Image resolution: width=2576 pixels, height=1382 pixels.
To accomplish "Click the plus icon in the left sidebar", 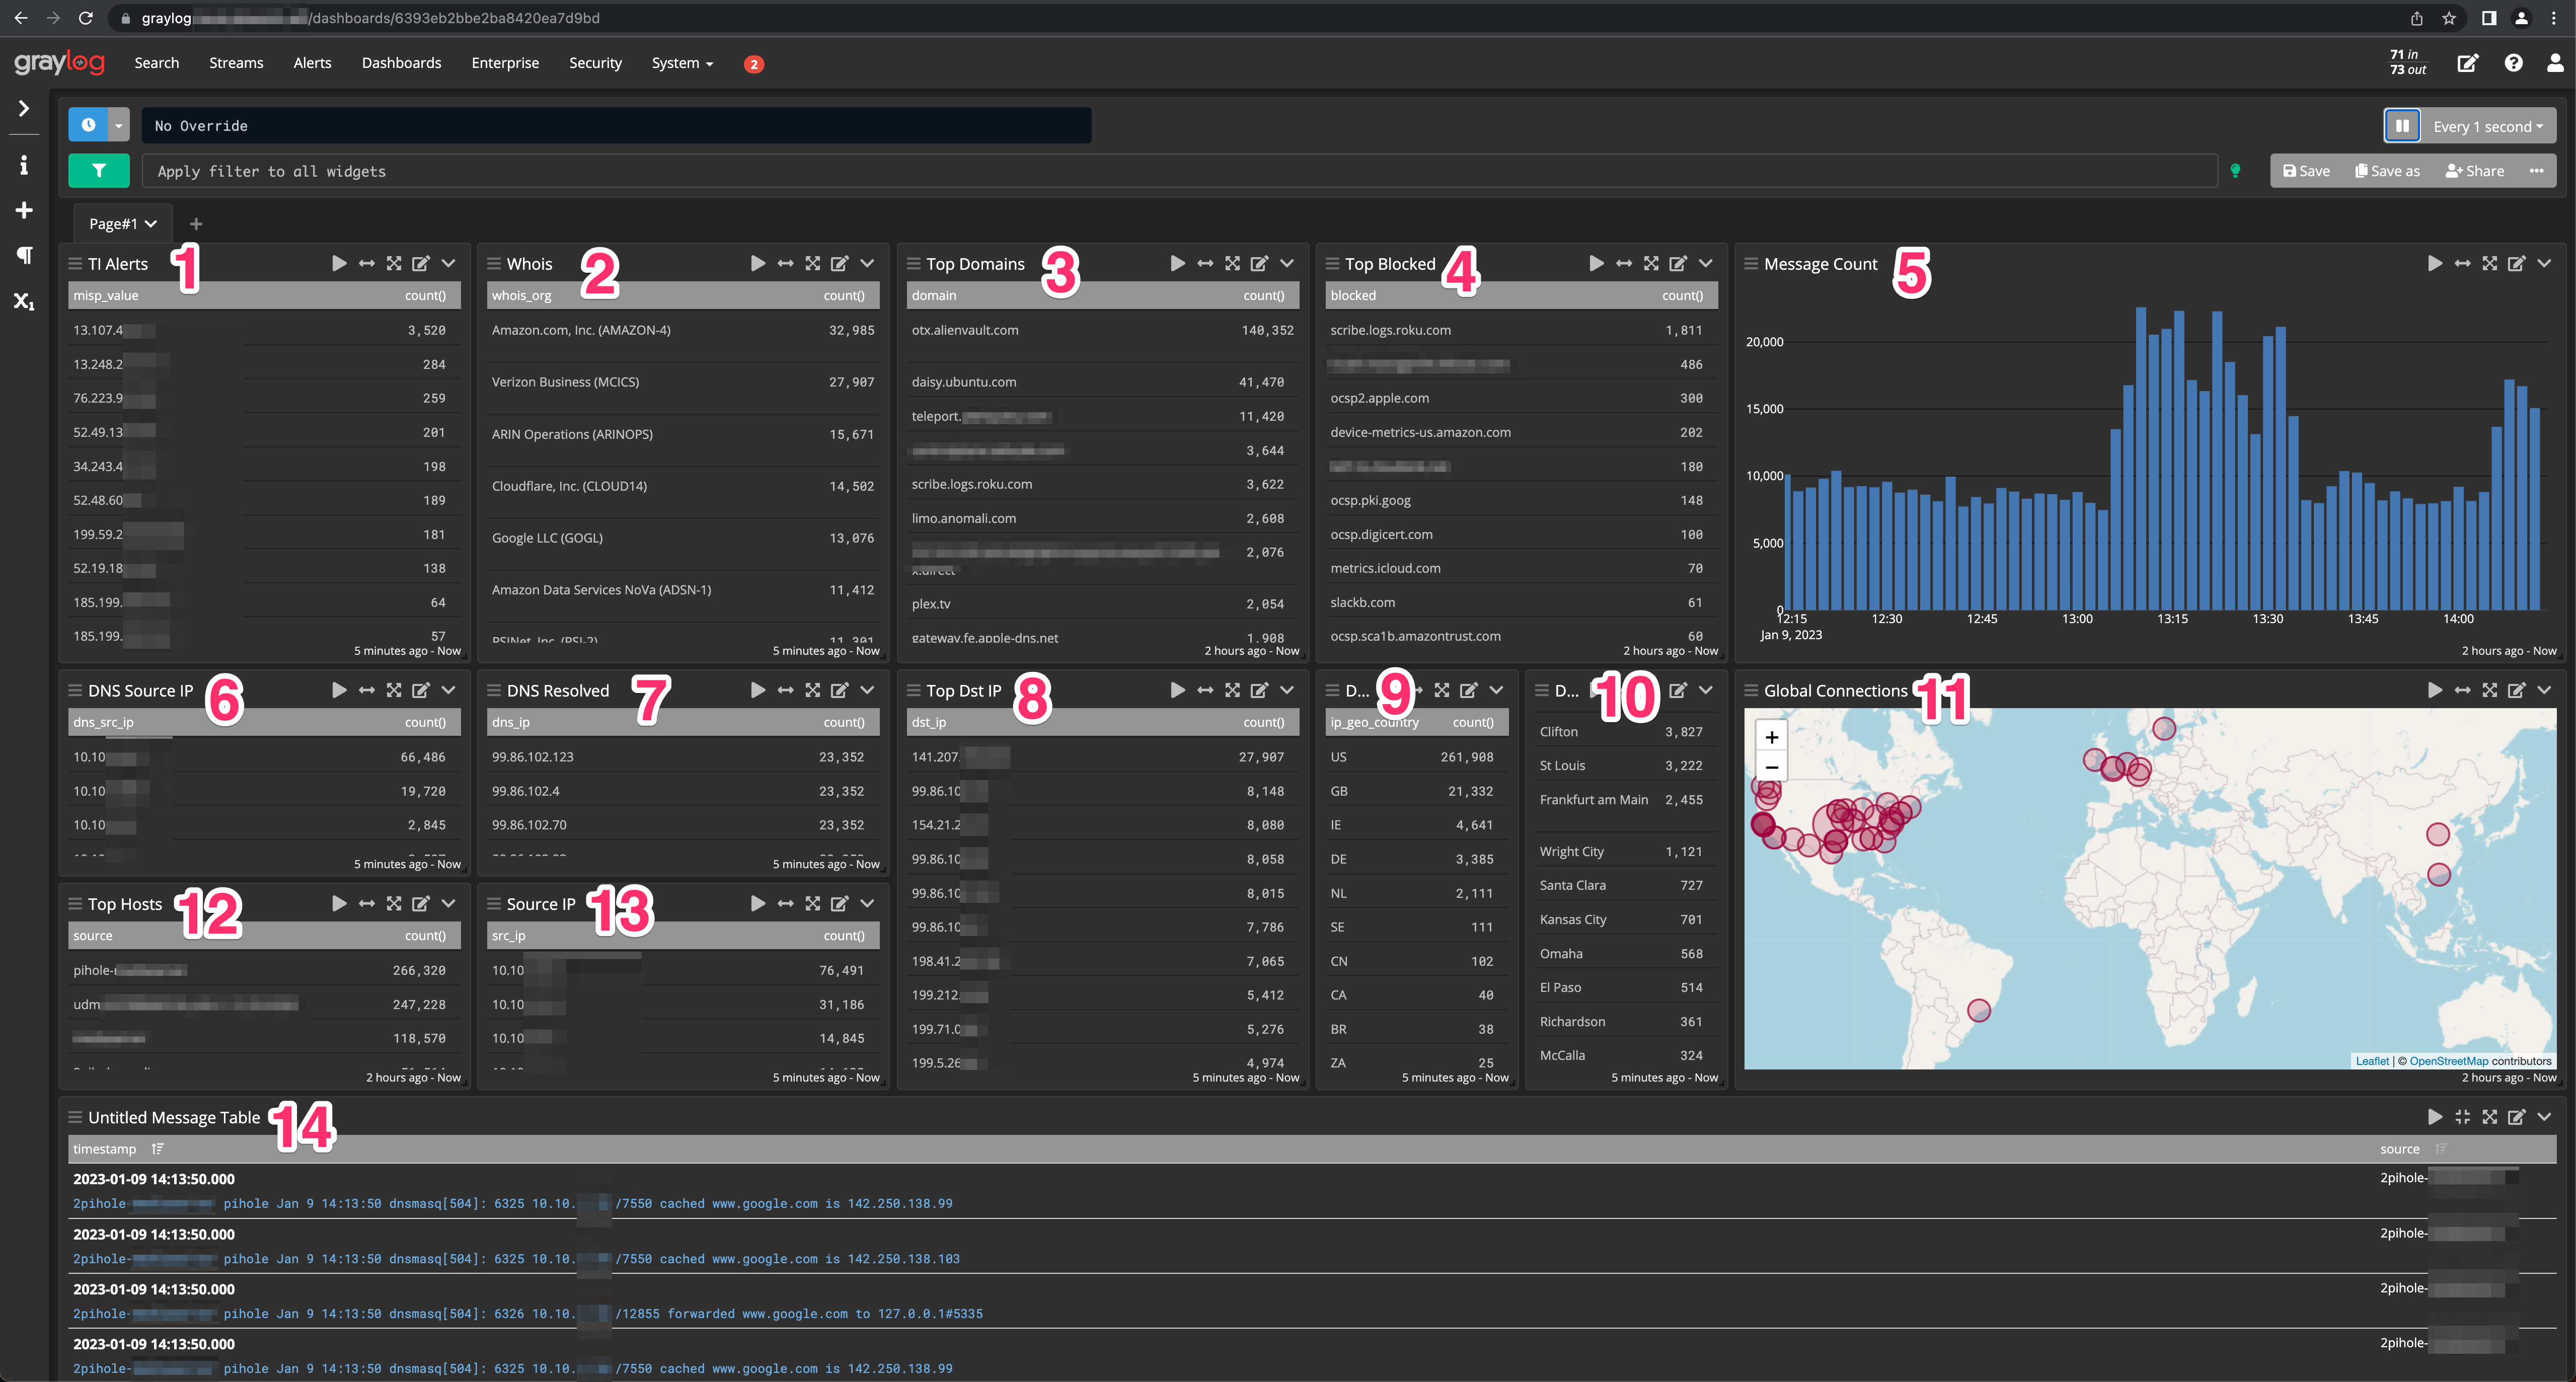I will point(23,210).
